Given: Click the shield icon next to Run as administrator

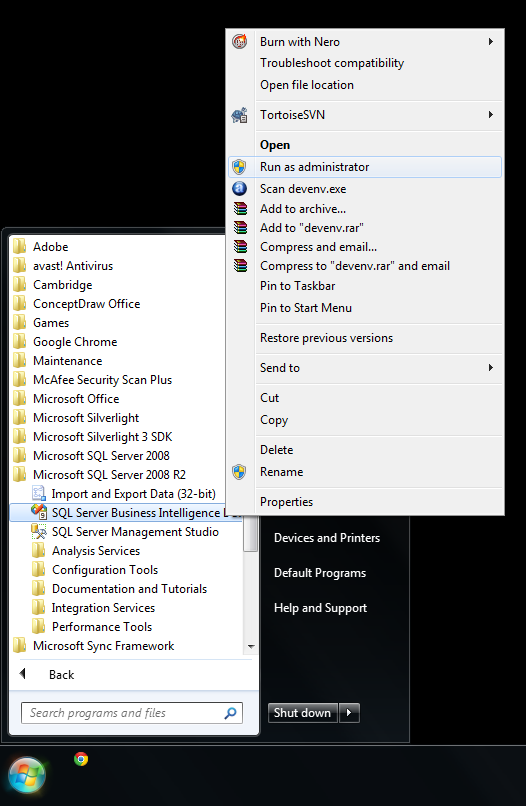Looking at the screenshot, I should coord(239,167).
